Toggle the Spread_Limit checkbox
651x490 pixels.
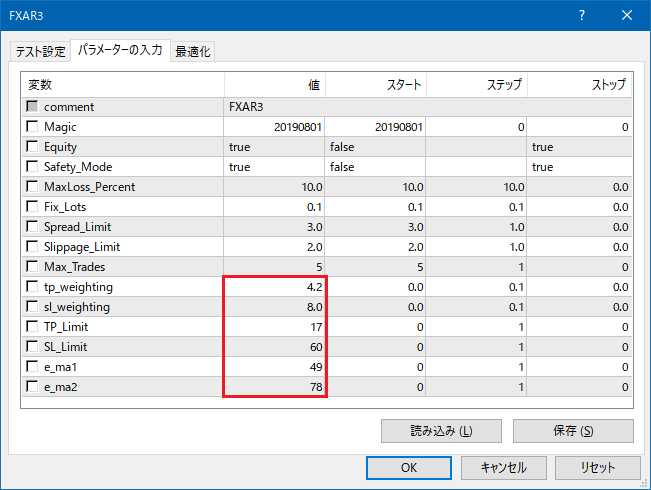32,226
